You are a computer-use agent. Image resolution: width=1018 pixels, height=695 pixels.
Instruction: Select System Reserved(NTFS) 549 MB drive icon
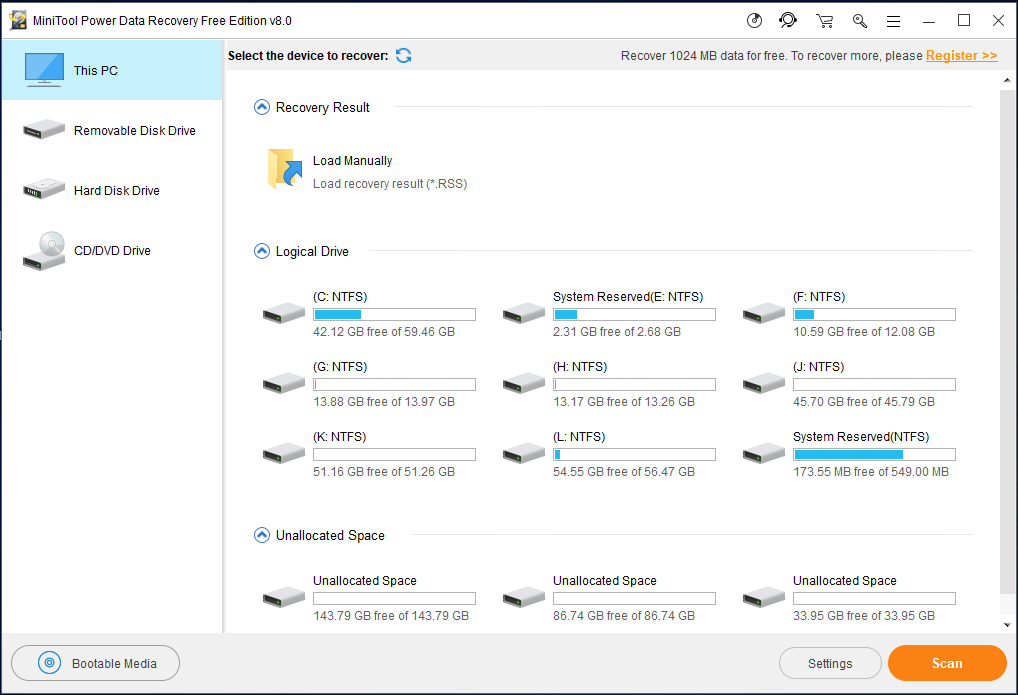point(764,453)
